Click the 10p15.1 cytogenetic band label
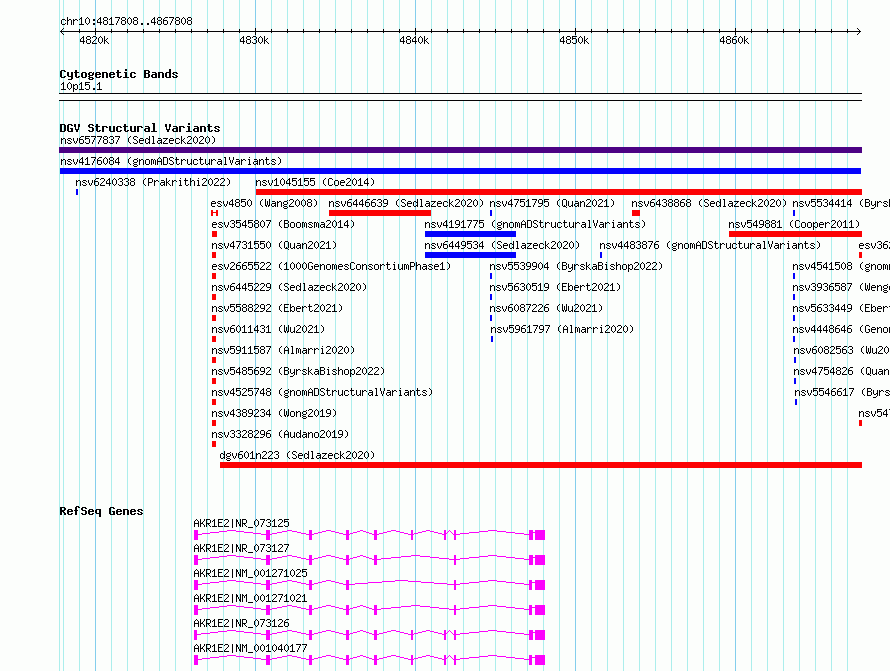 point(81,86)
